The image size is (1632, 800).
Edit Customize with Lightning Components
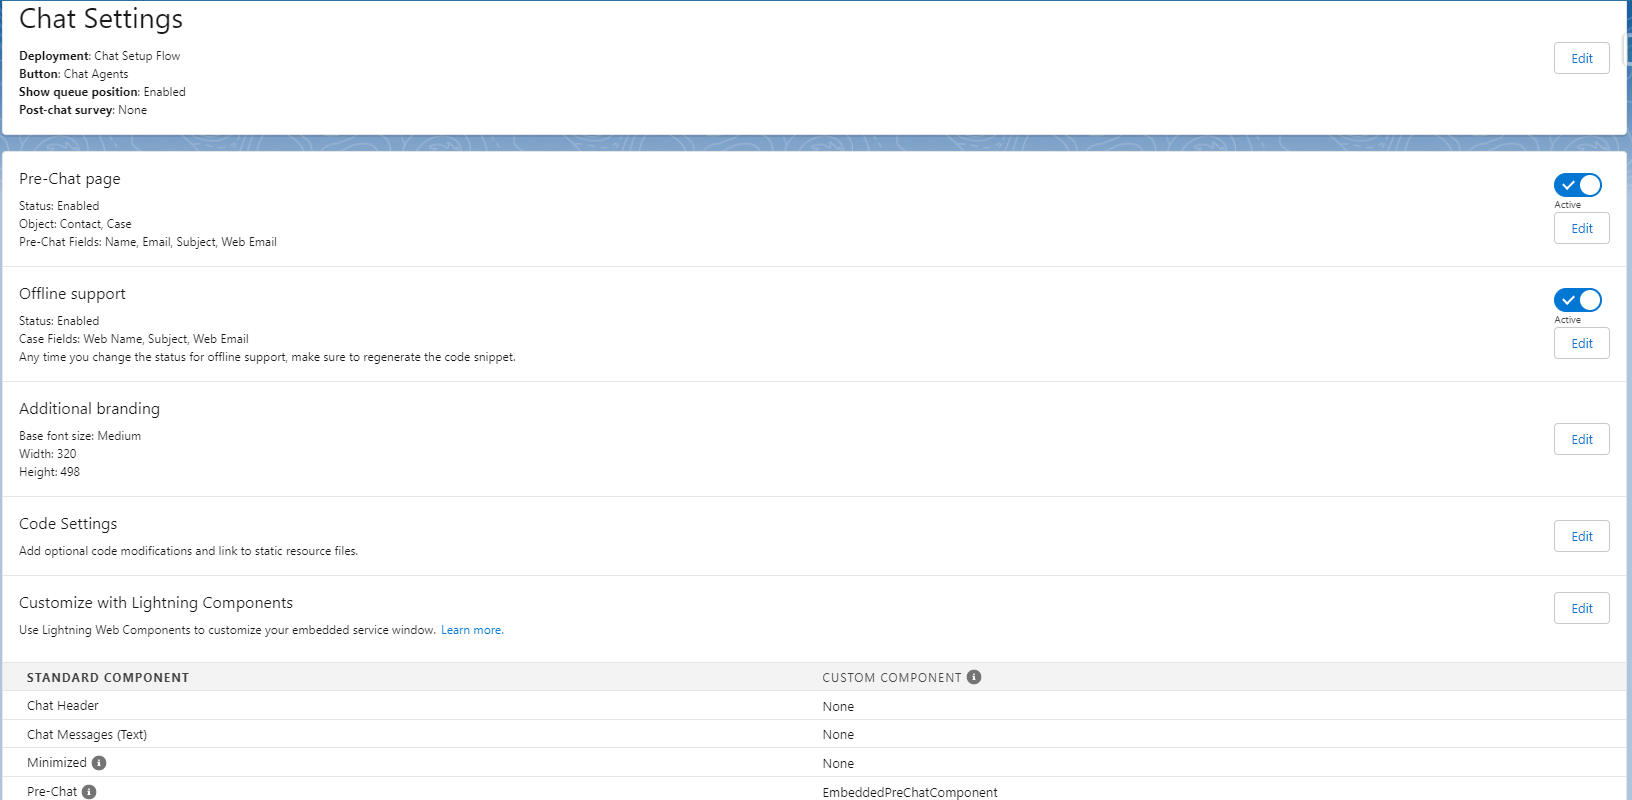[x=1581, y=608]
